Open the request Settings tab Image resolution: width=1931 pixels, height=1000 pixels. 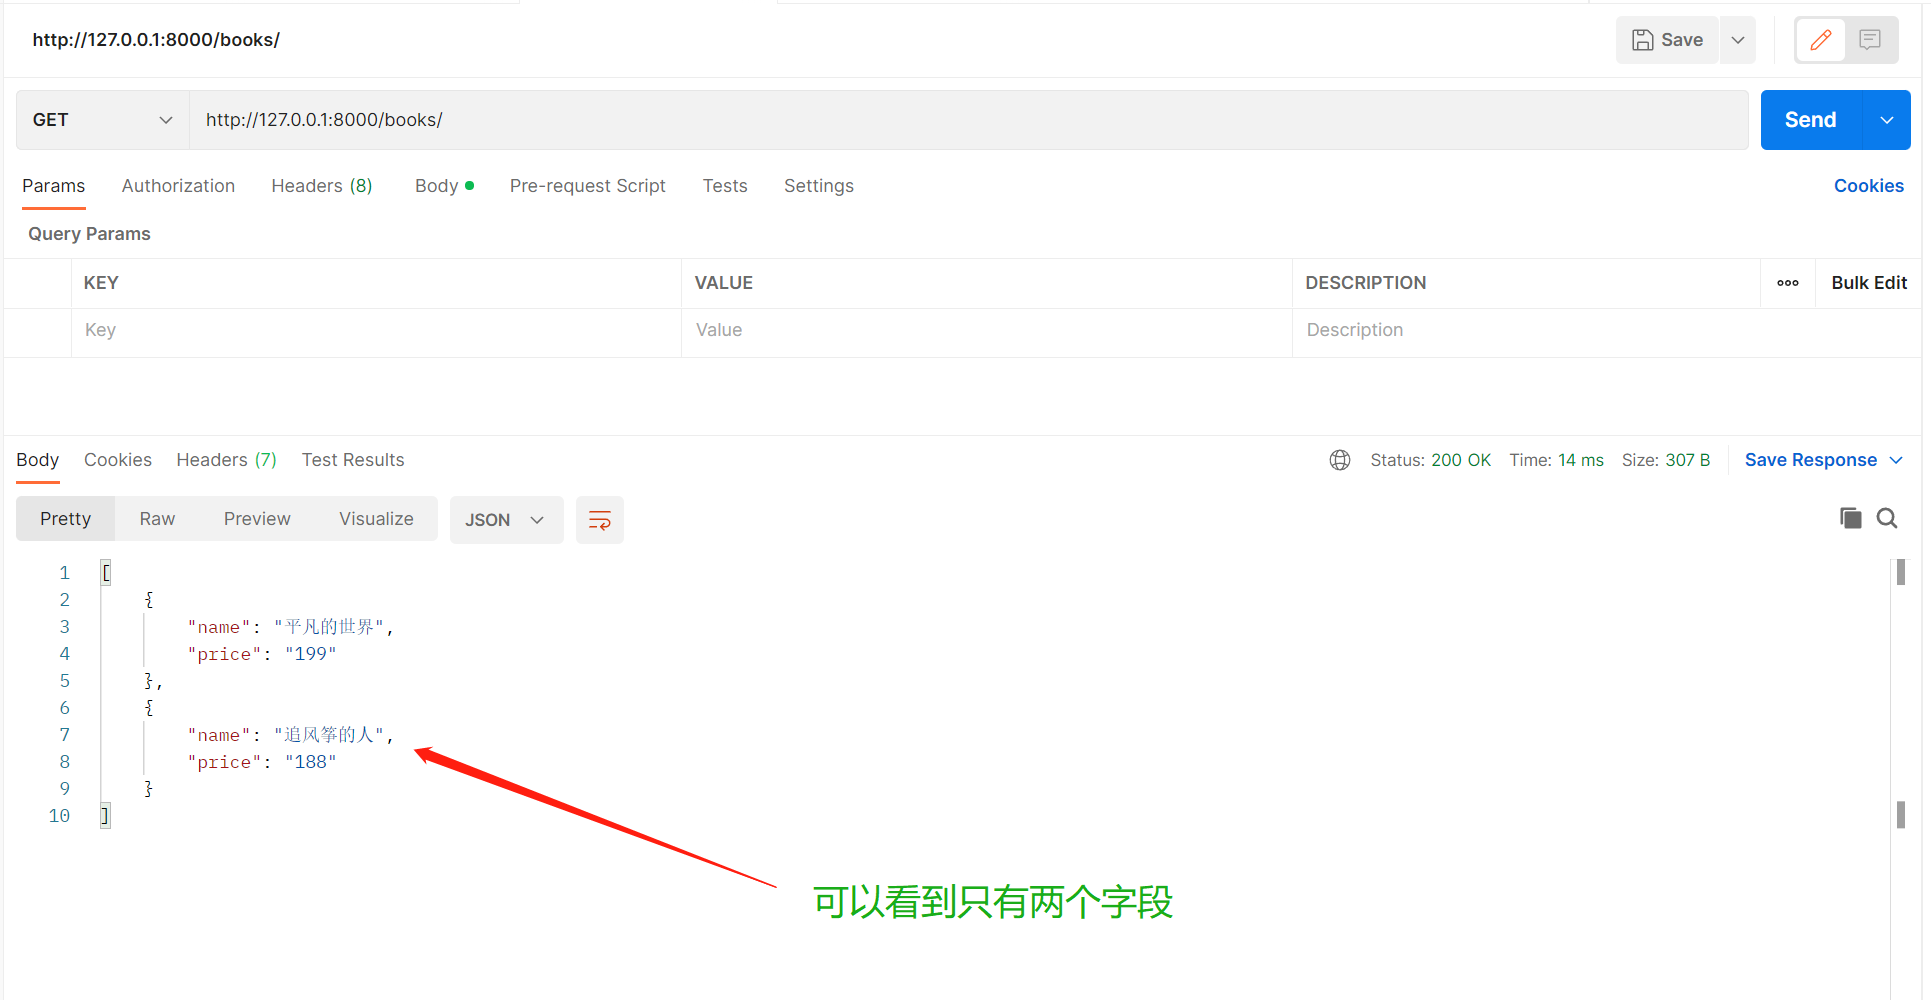pyautogui.click(x=819, y=186)
